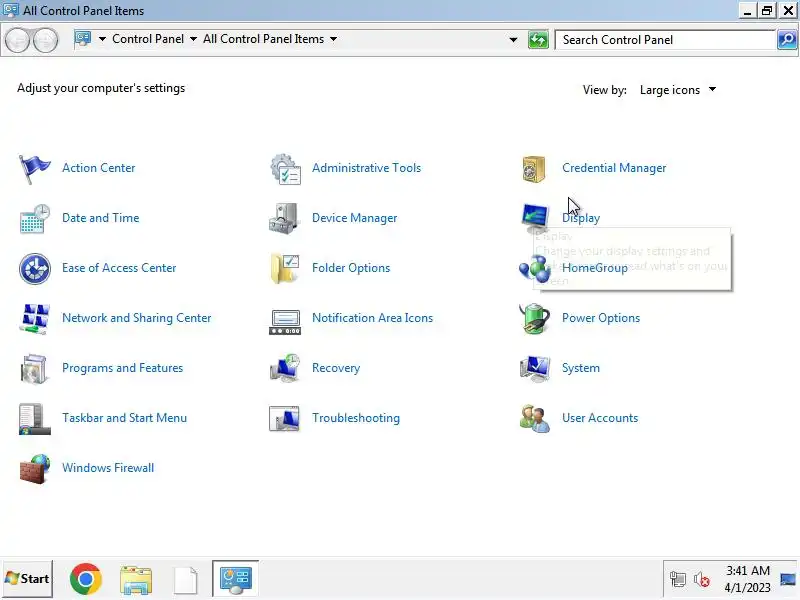The image size is (800, 600).
Task: Open the System computer icon
Action: (x=534, y=368)
